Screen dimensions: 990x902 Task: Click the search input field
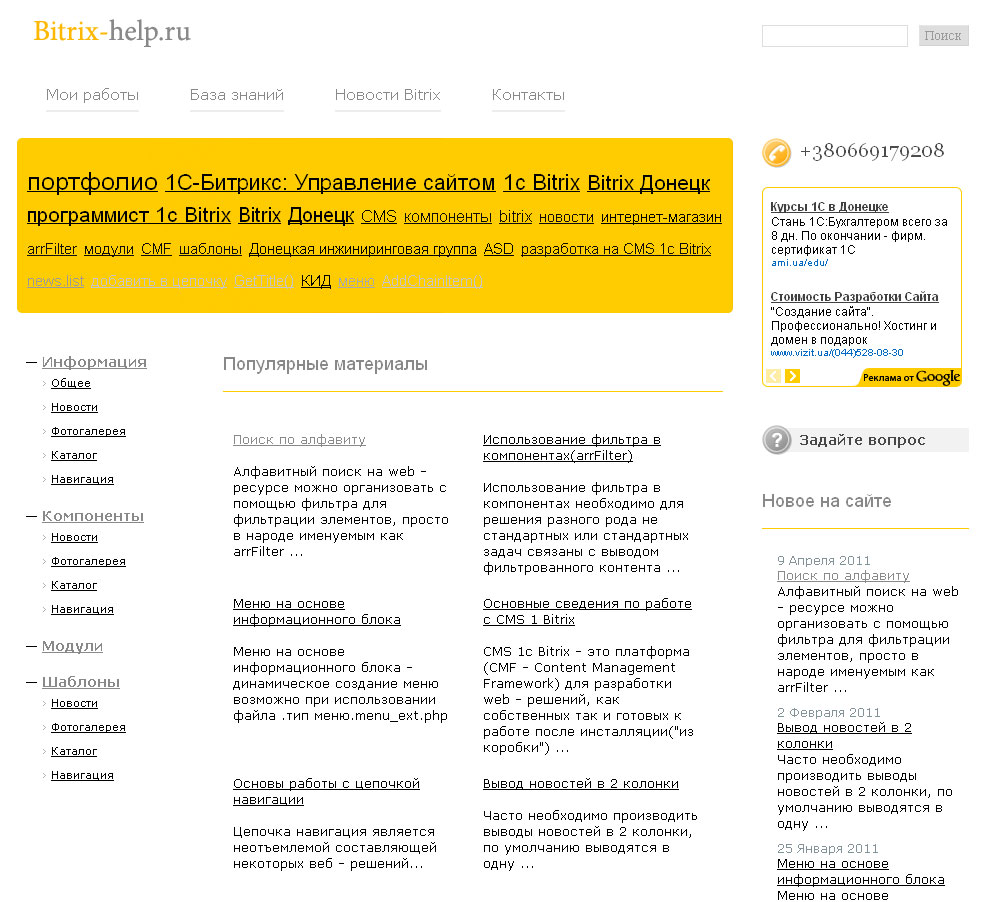[835, 36]
